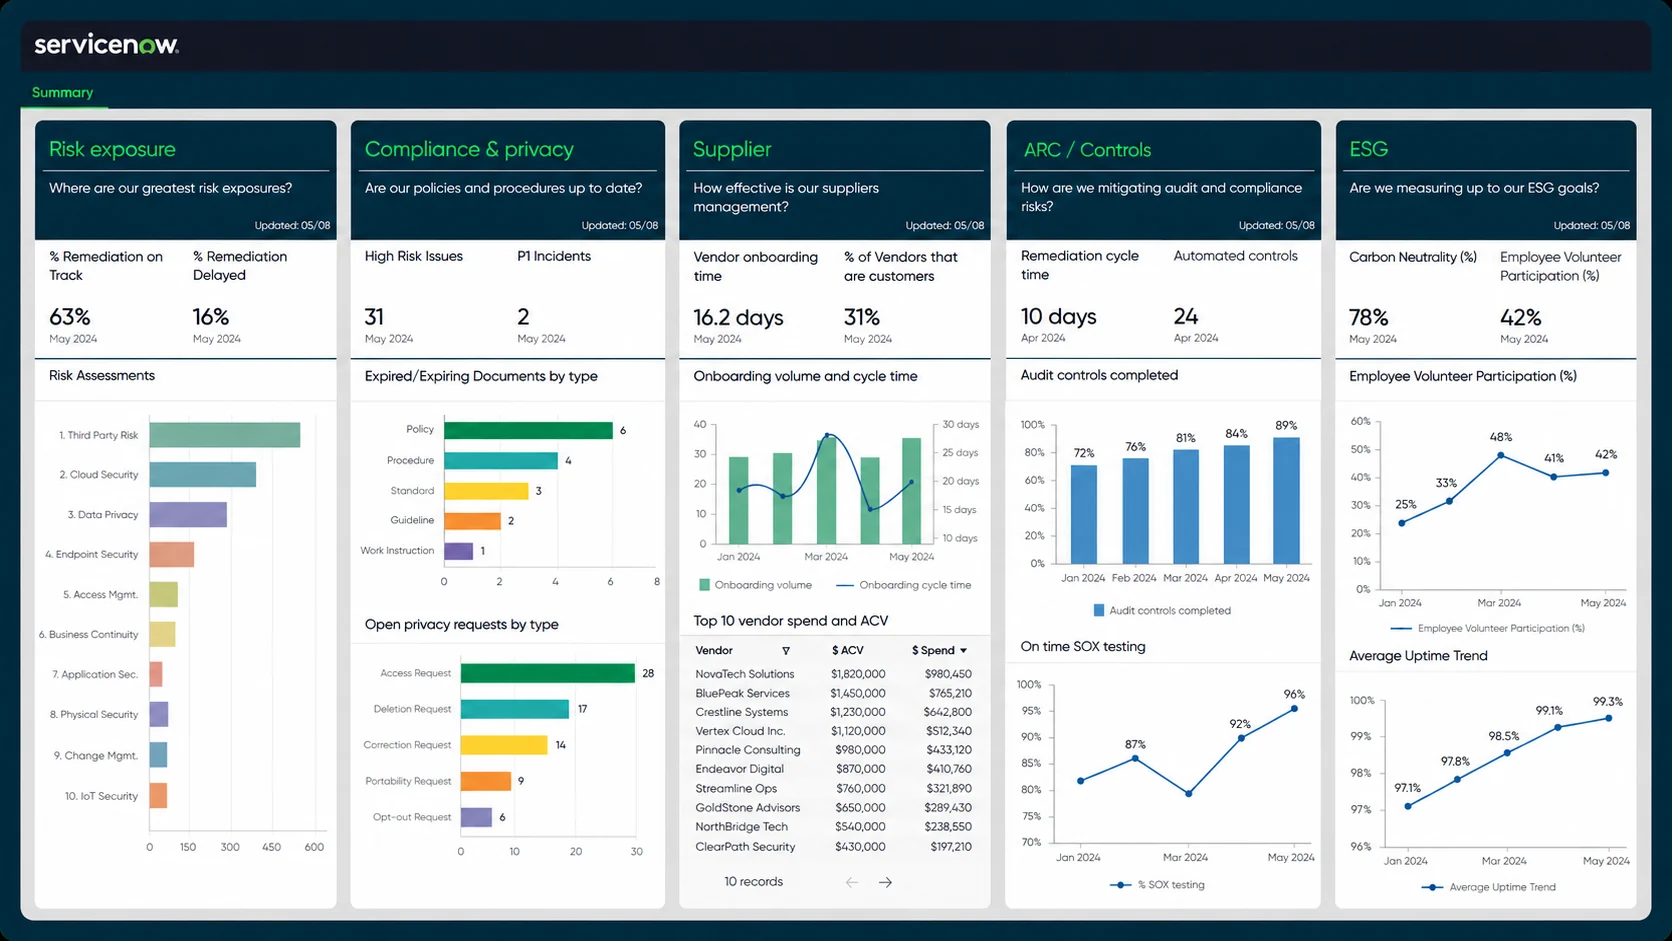The image size is (1672, 941).
Task: Click the Third Party Risk bar
Action: (225, 435)
